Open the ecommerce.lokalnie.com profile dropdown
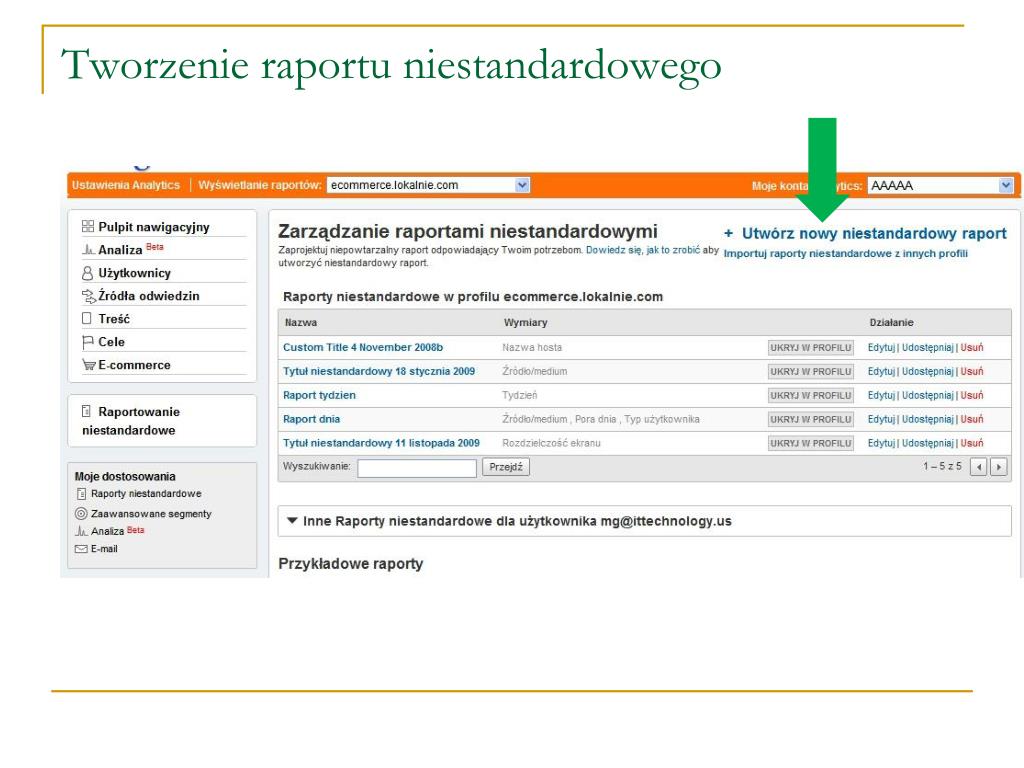 (522, 185)
